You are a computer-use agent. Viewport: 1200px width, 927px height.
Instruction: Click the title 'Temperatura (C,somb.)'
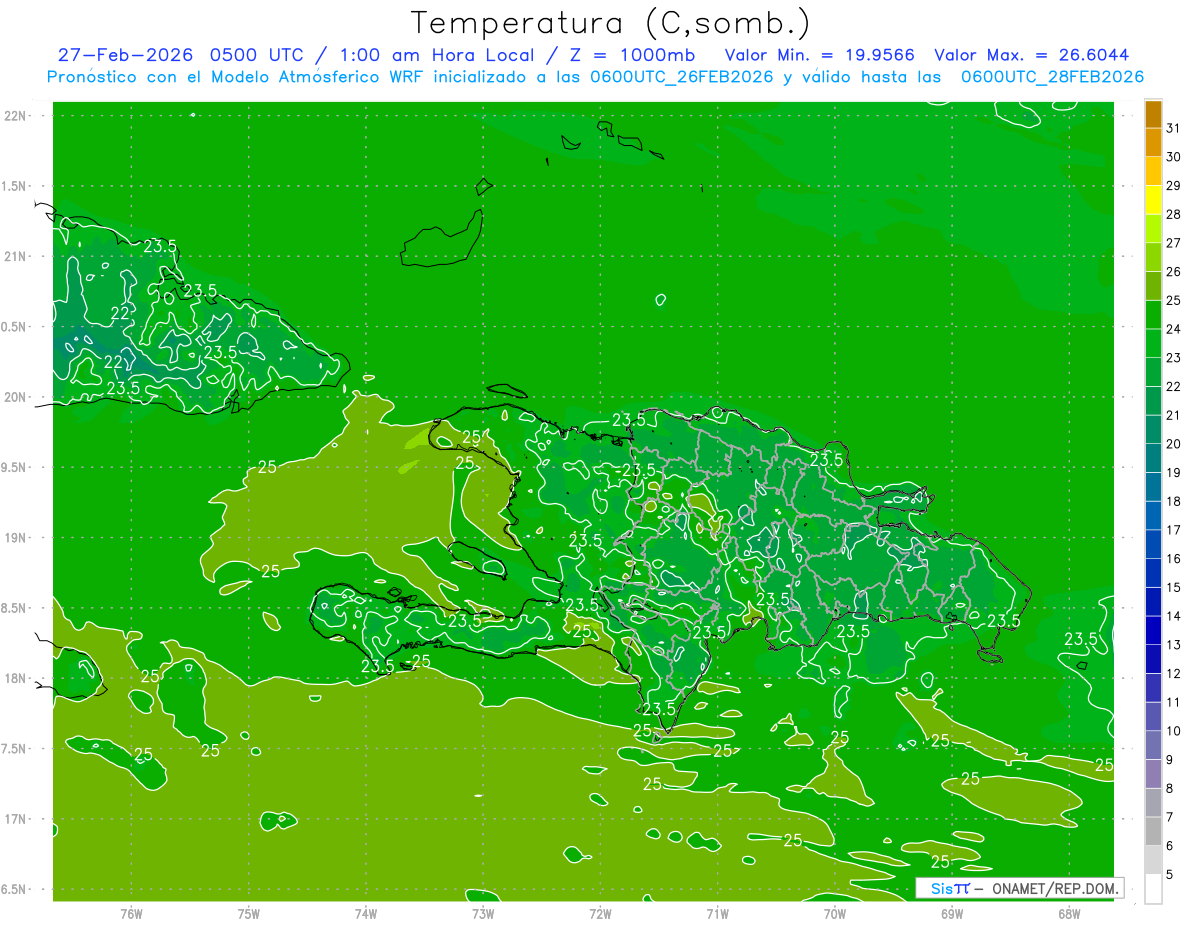(611, 23)
